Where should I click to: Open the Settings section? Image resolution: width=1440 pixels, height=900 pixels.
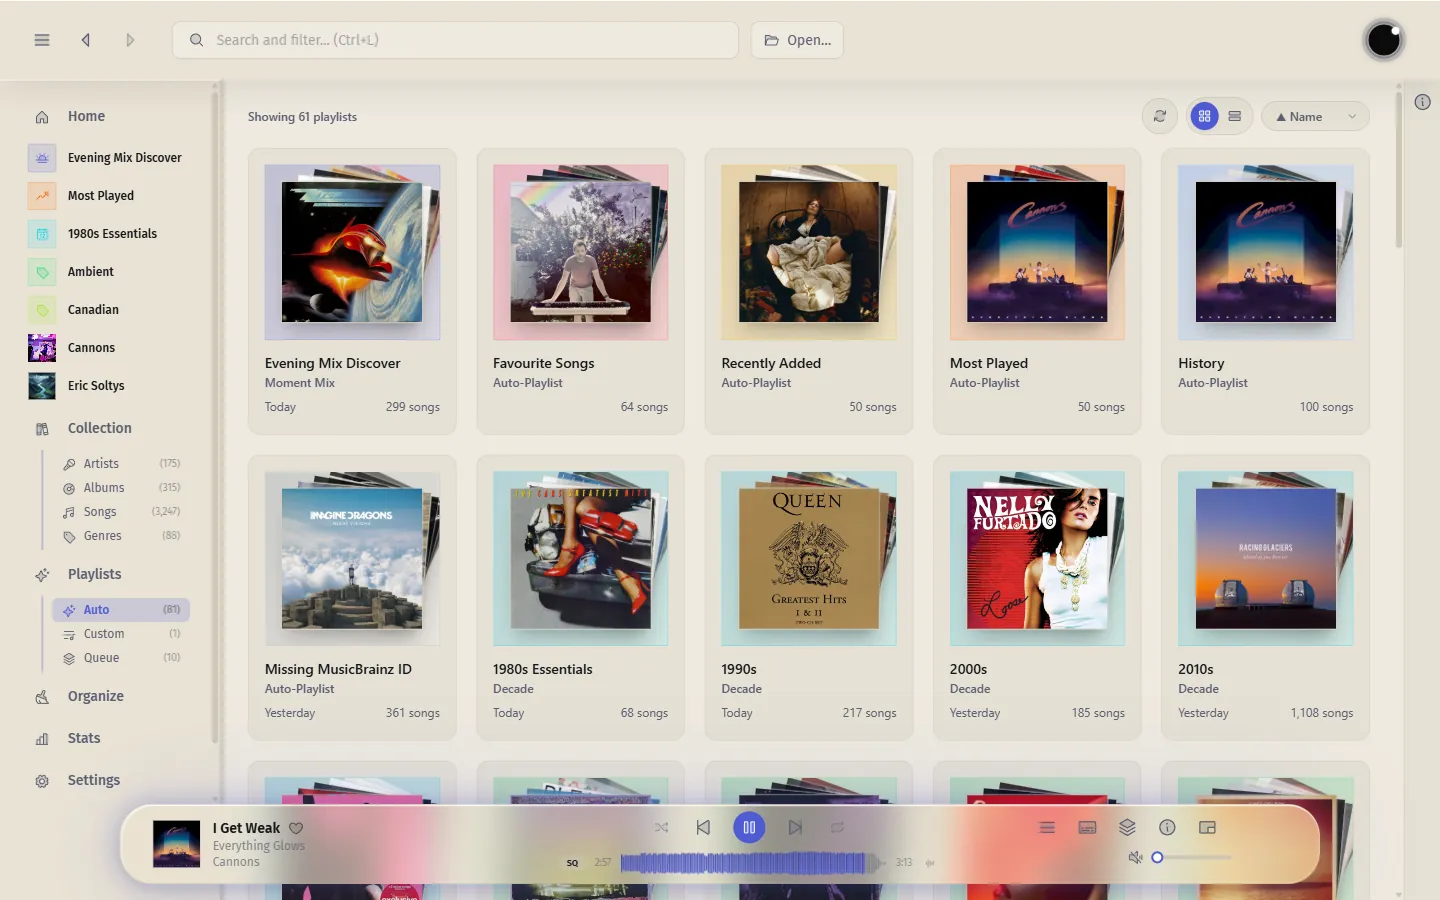point(94,780)
